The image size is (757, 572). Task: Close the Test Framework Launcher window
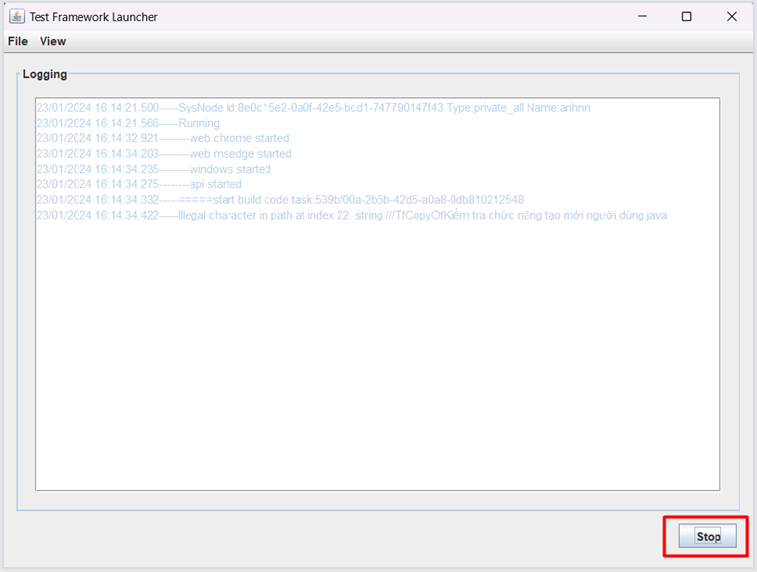pyautogui.click(x=732, y=17)
